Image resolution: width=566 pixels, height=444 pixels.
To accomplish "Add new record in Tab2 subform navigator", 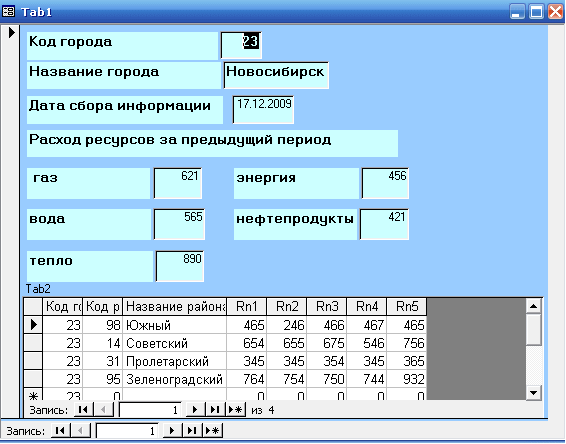I will coord(236,410).
